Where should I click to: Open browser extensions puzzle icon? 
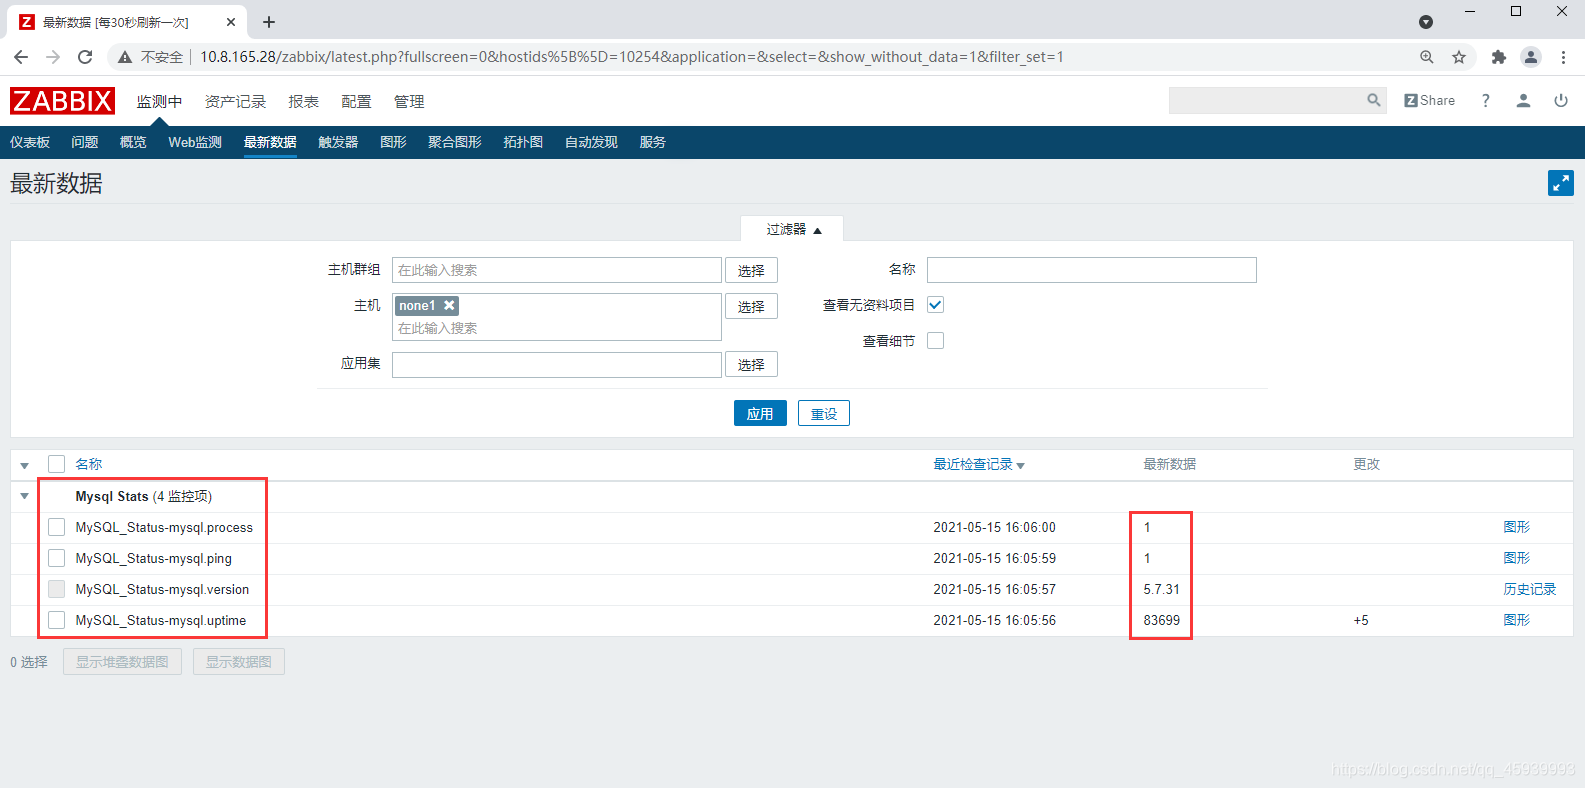point(1498,57)
